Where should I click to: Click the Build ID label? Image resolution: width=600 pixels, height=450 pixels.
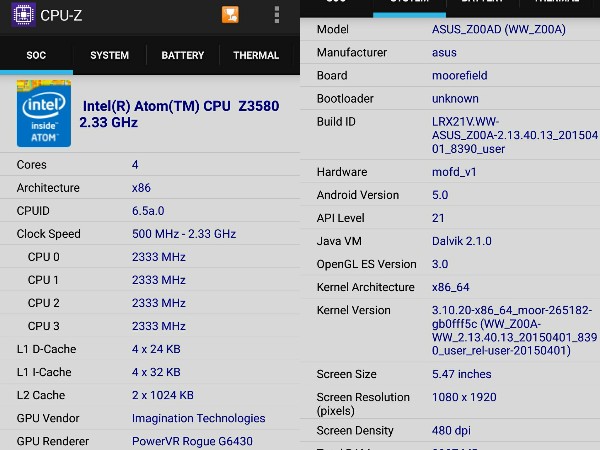tap(336, 122)
